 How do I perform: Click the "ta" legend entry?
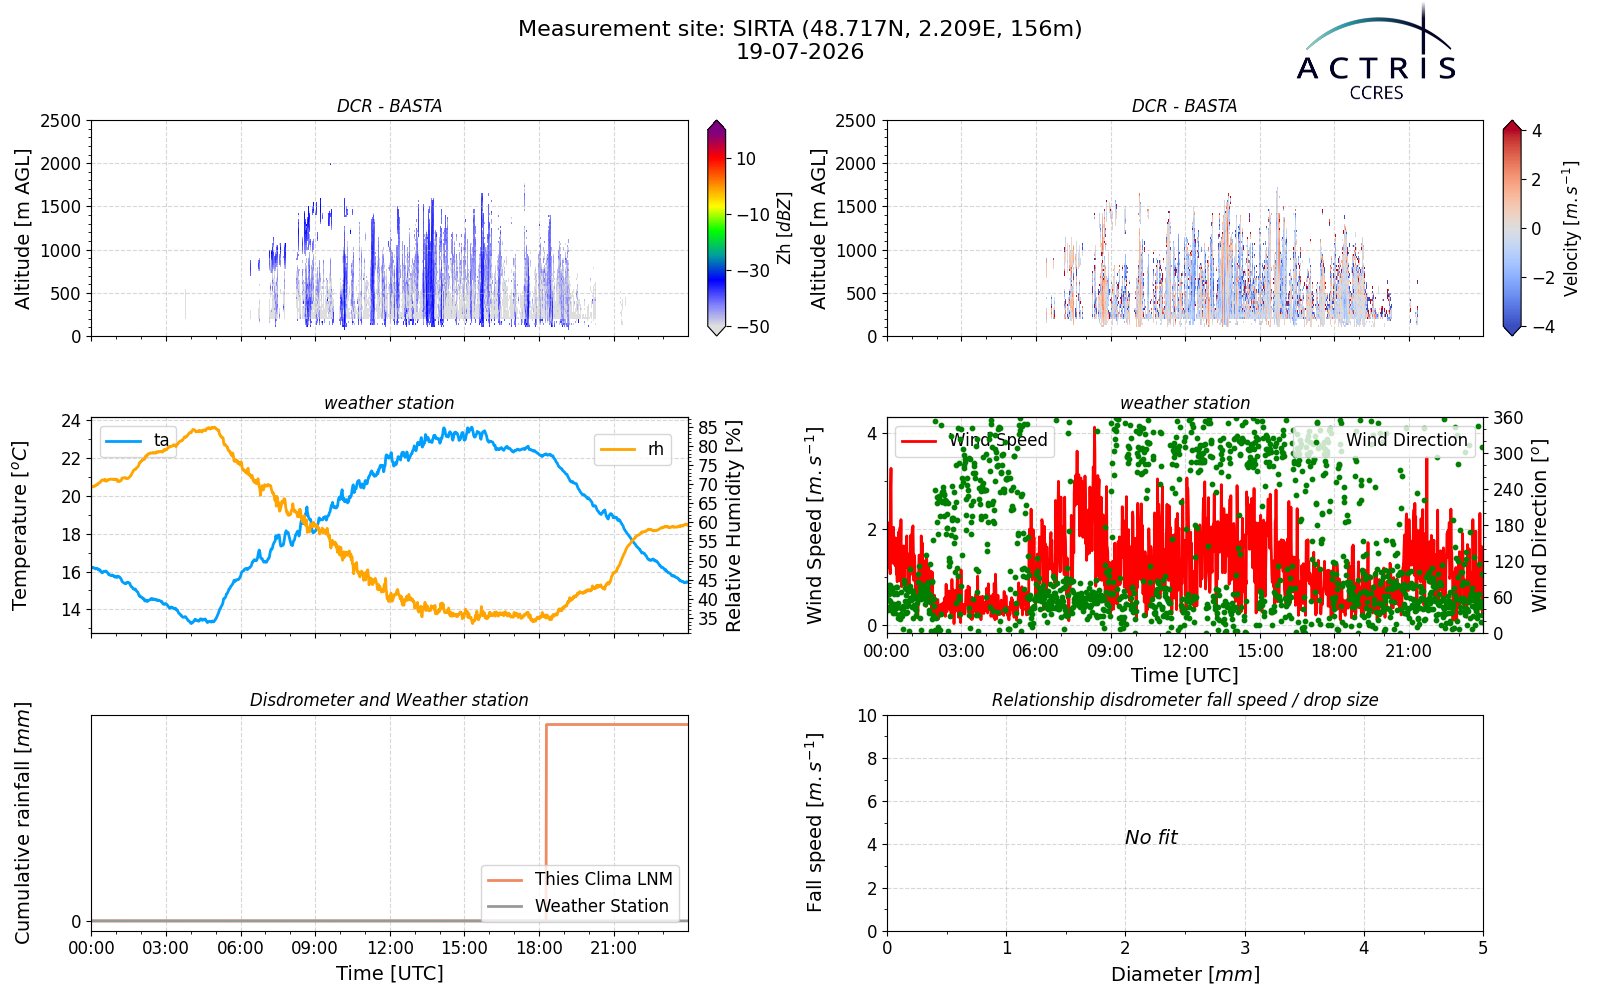(139, 441)
